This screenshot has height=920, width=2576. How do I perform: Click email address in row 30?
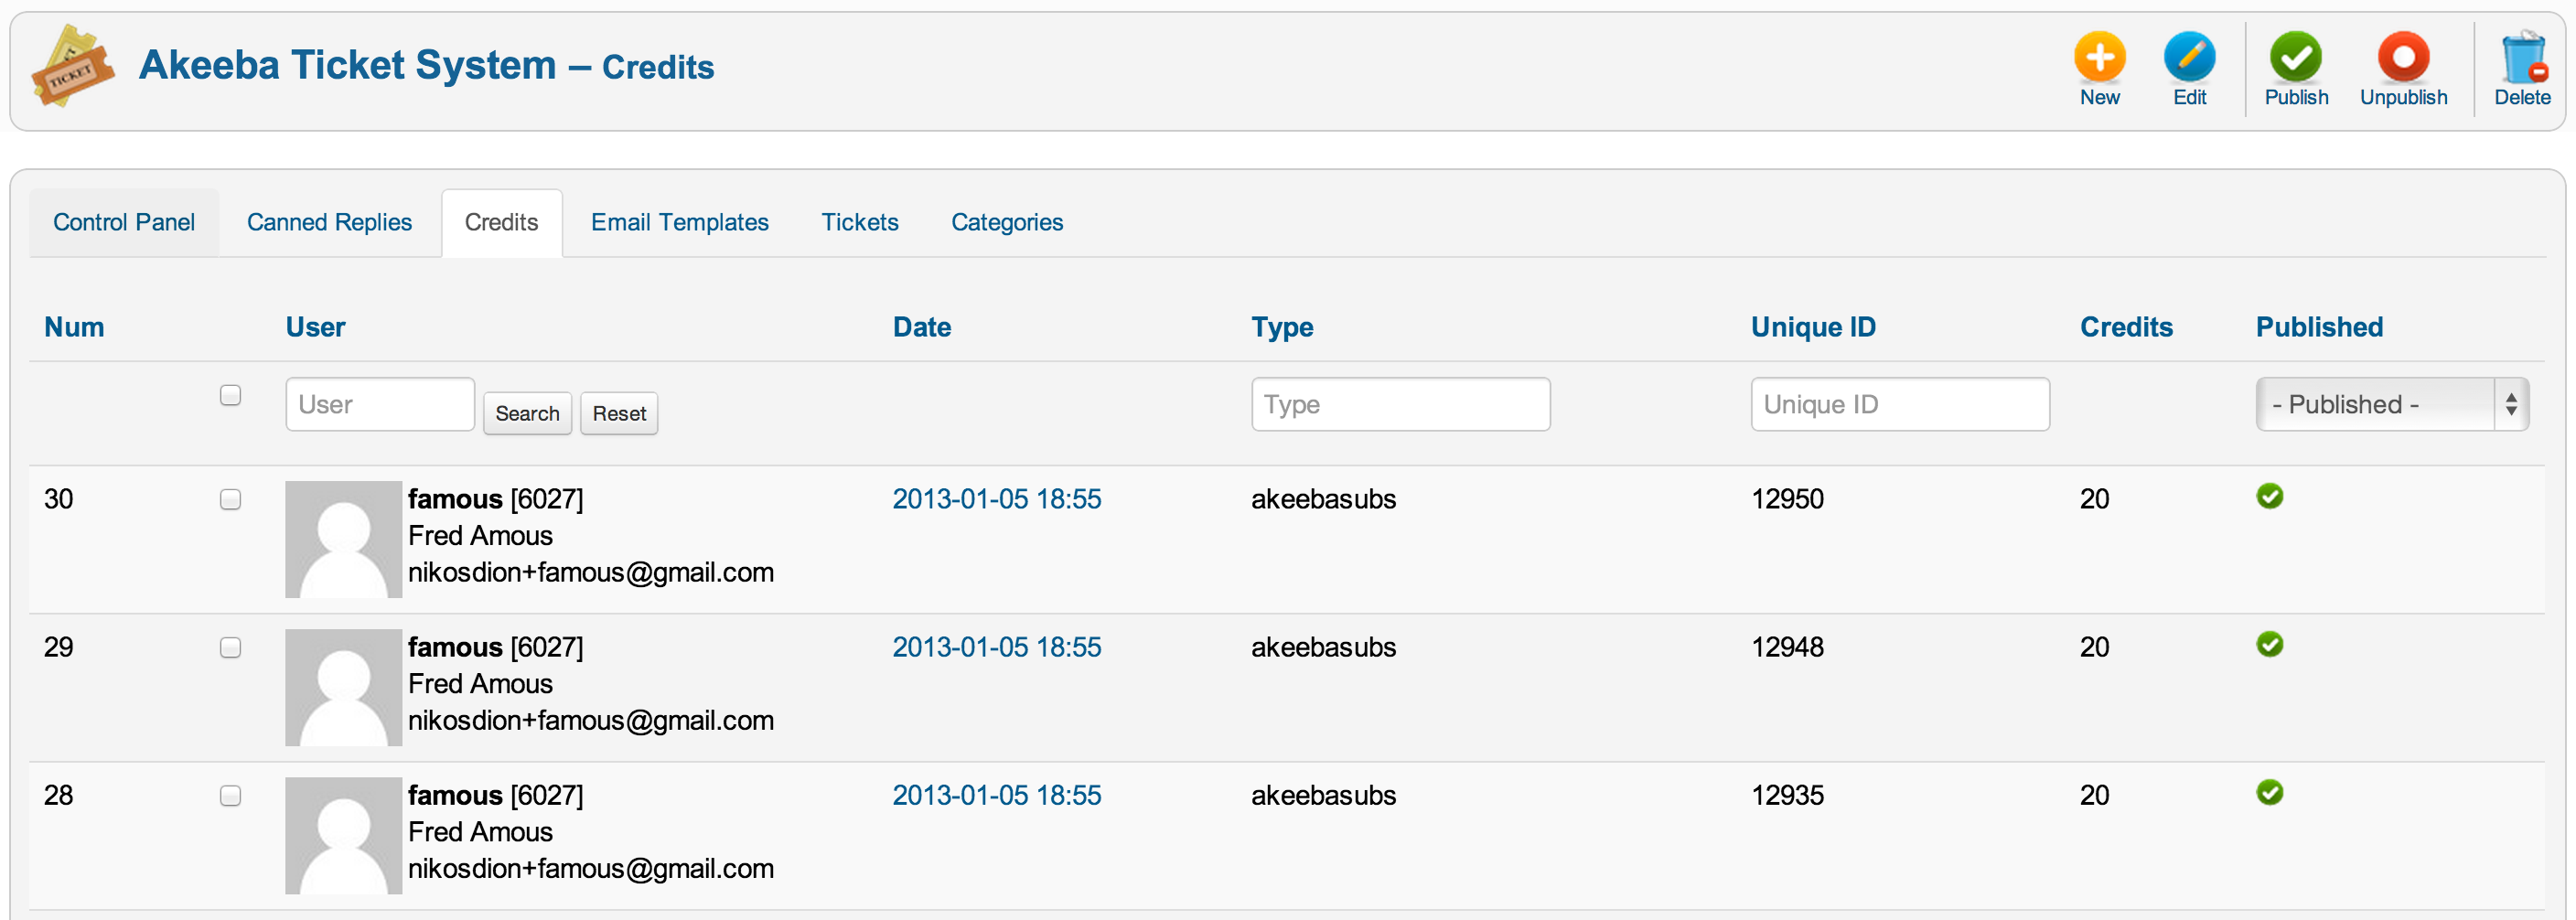click(590, 573)
